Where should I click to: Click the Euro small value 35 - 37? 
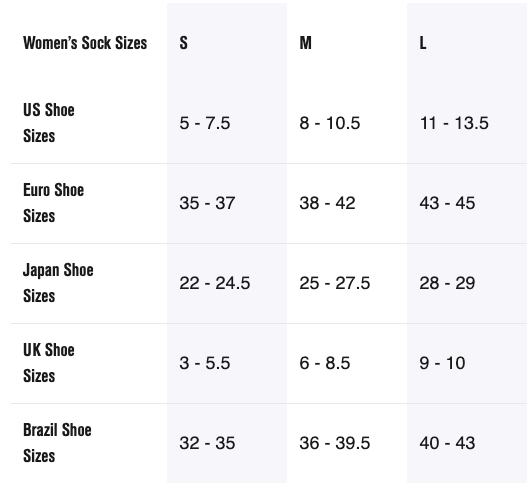point(207,203)
